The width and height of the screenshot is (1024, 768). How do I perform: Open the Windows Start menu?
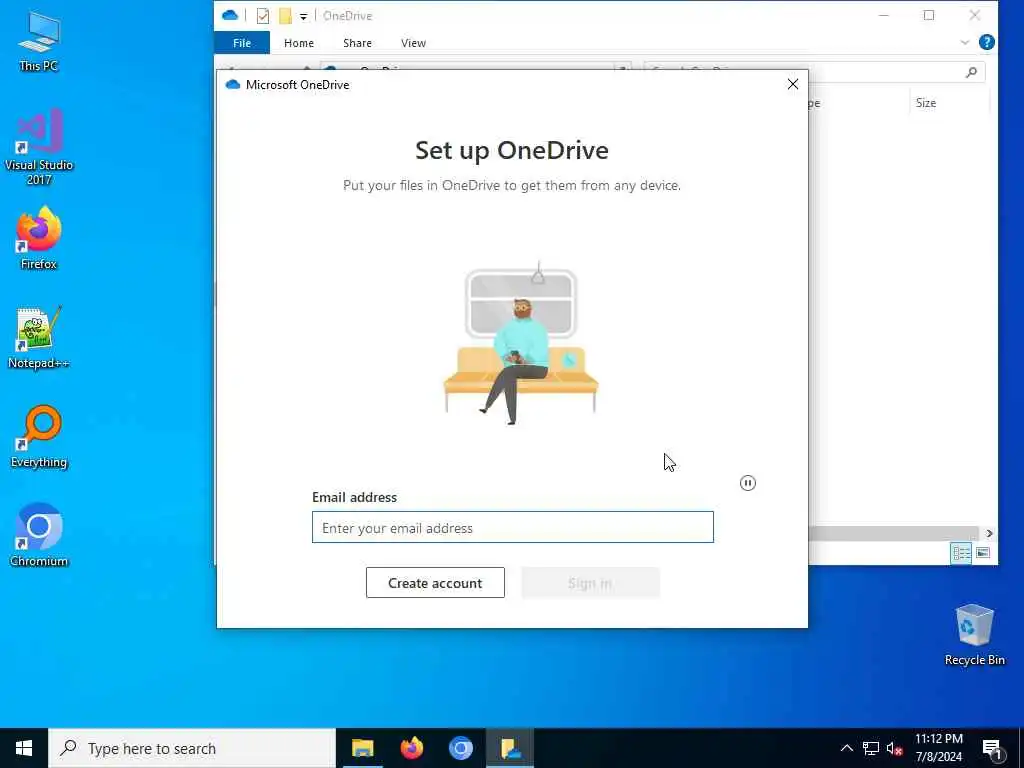point(24,748)
